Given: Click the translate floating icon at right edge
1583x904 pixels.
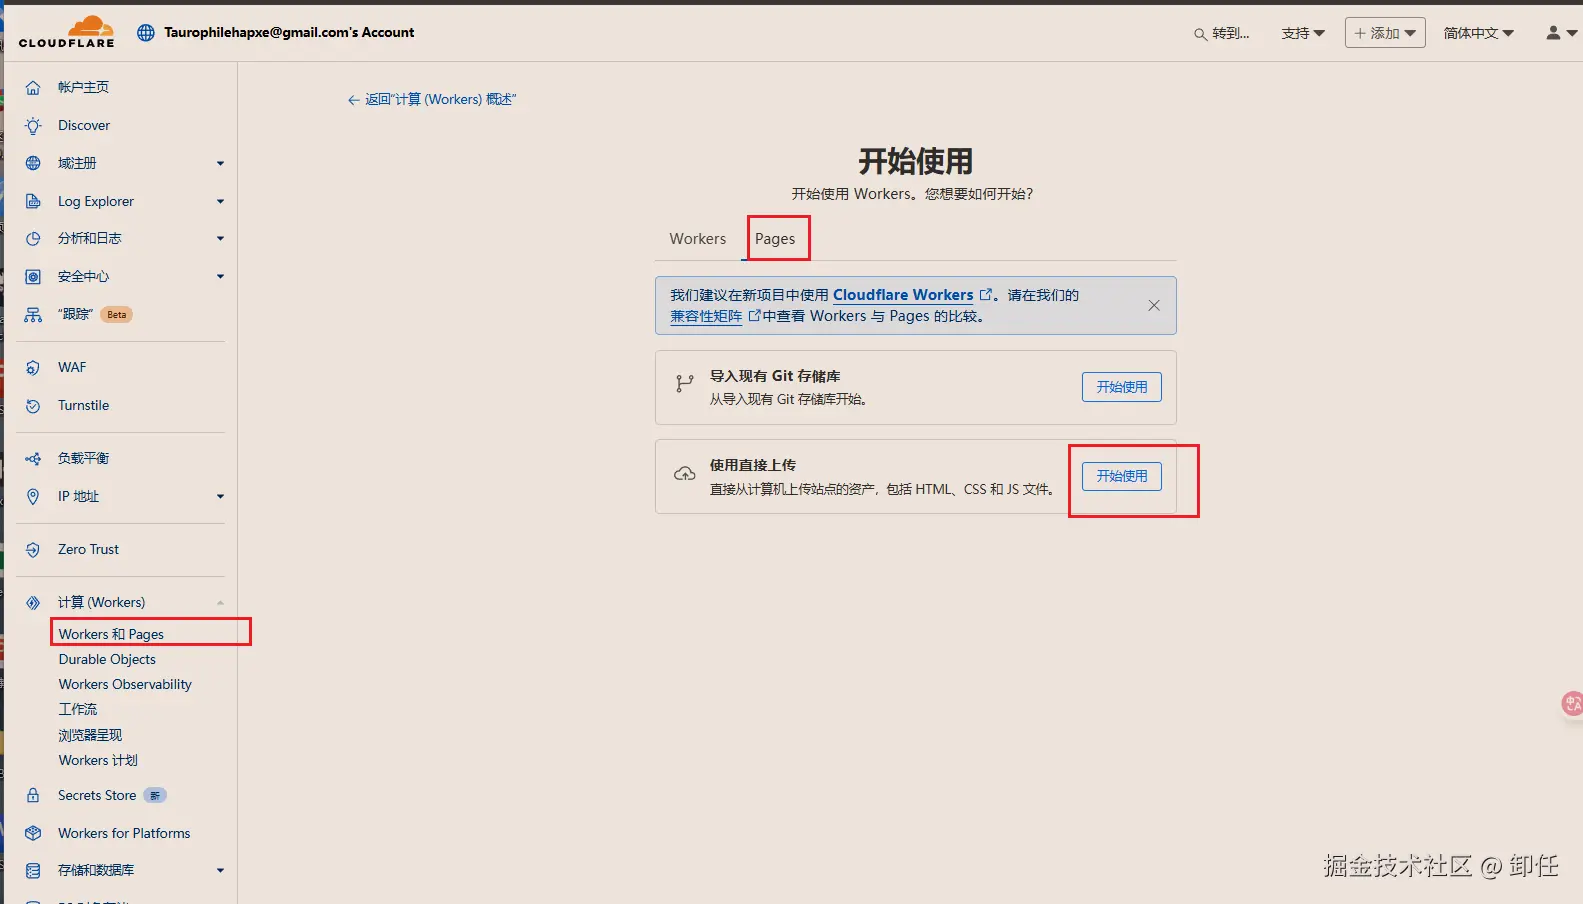Looking at the screenshot, I should (1572, 704).
